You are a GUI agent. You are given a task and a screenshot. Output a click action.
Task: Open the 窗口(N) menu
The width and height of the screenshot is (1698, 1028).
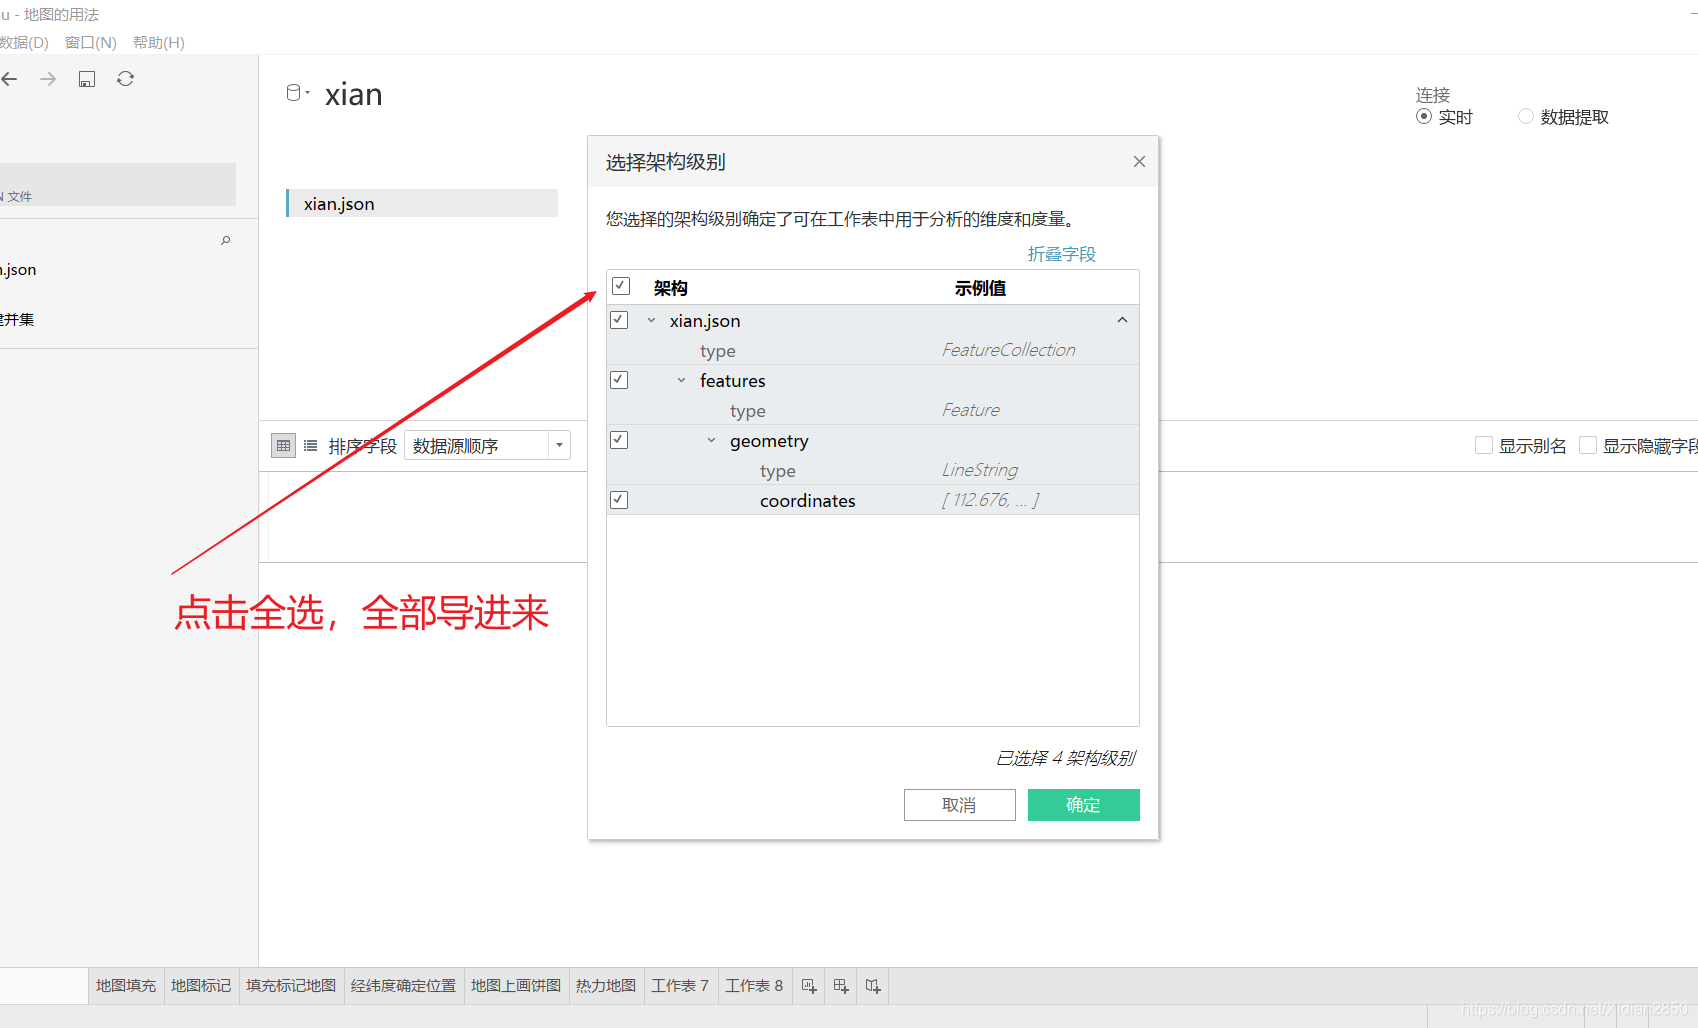[x=91, y=43]
